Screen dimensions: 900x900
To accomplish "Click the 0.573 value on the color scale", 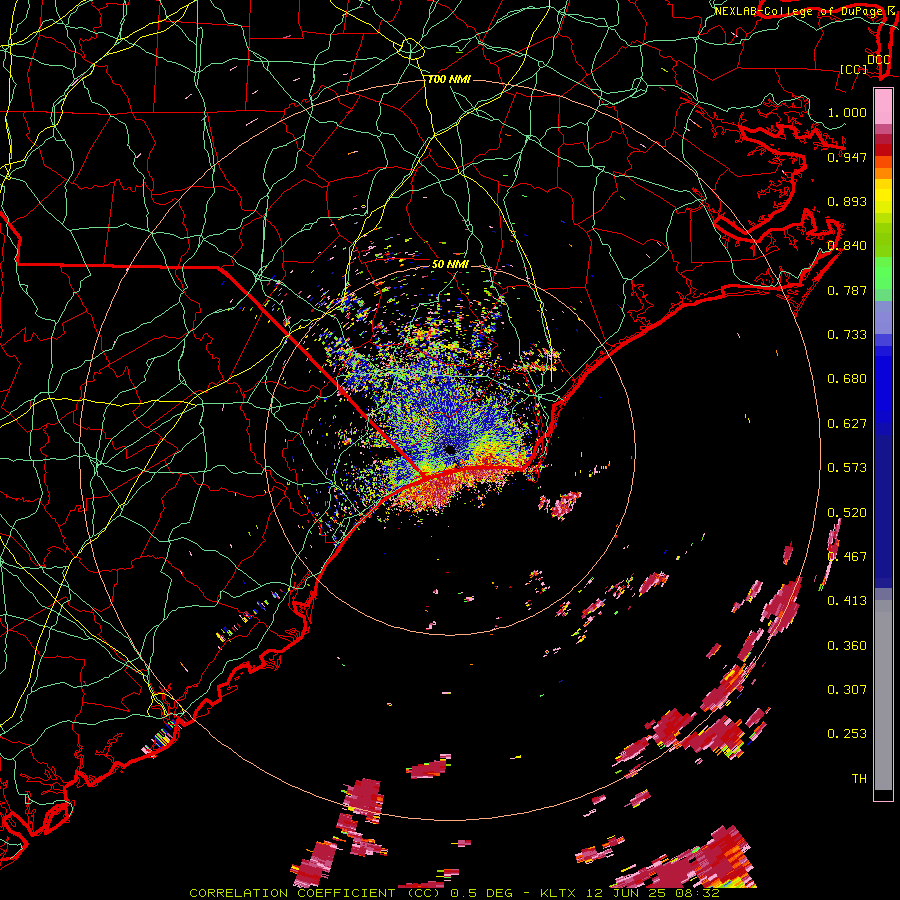I will [847, 467].
